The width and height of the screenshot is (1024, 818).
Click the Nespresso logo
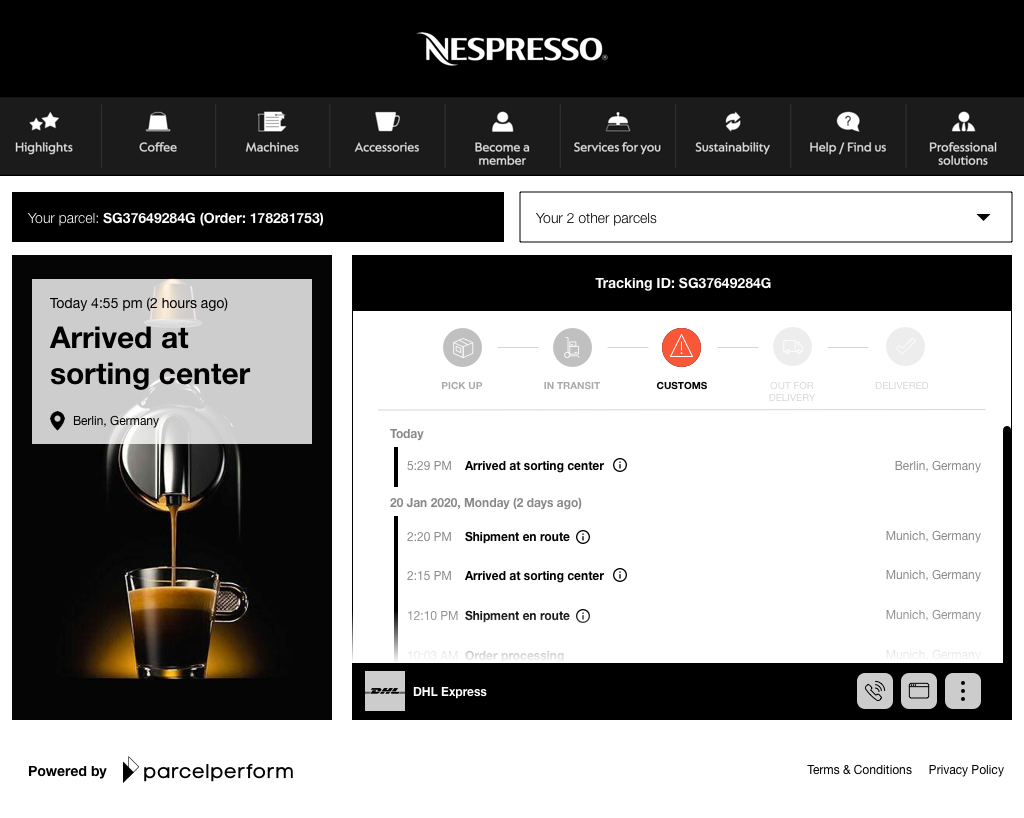pyautogui.click(x=512, y=49)
